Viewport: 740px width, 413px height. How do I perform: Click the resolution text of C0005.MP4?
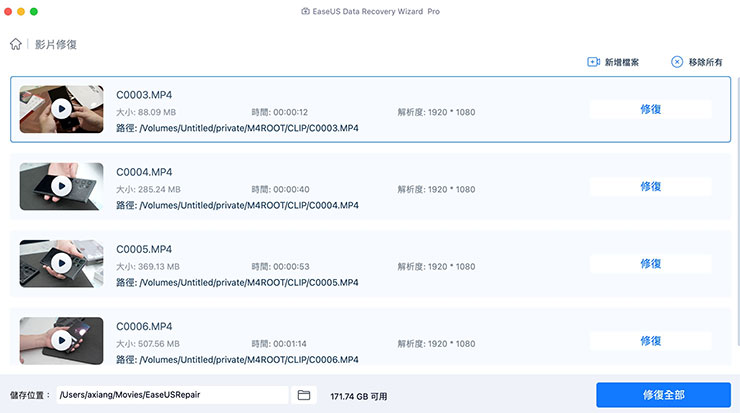pos(436,267)
